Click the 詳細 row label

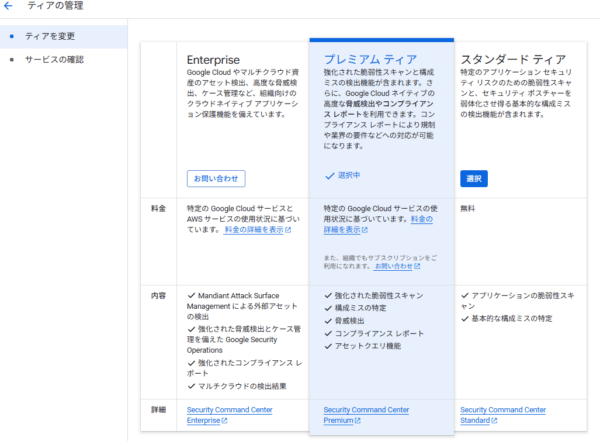pos(158,410)
